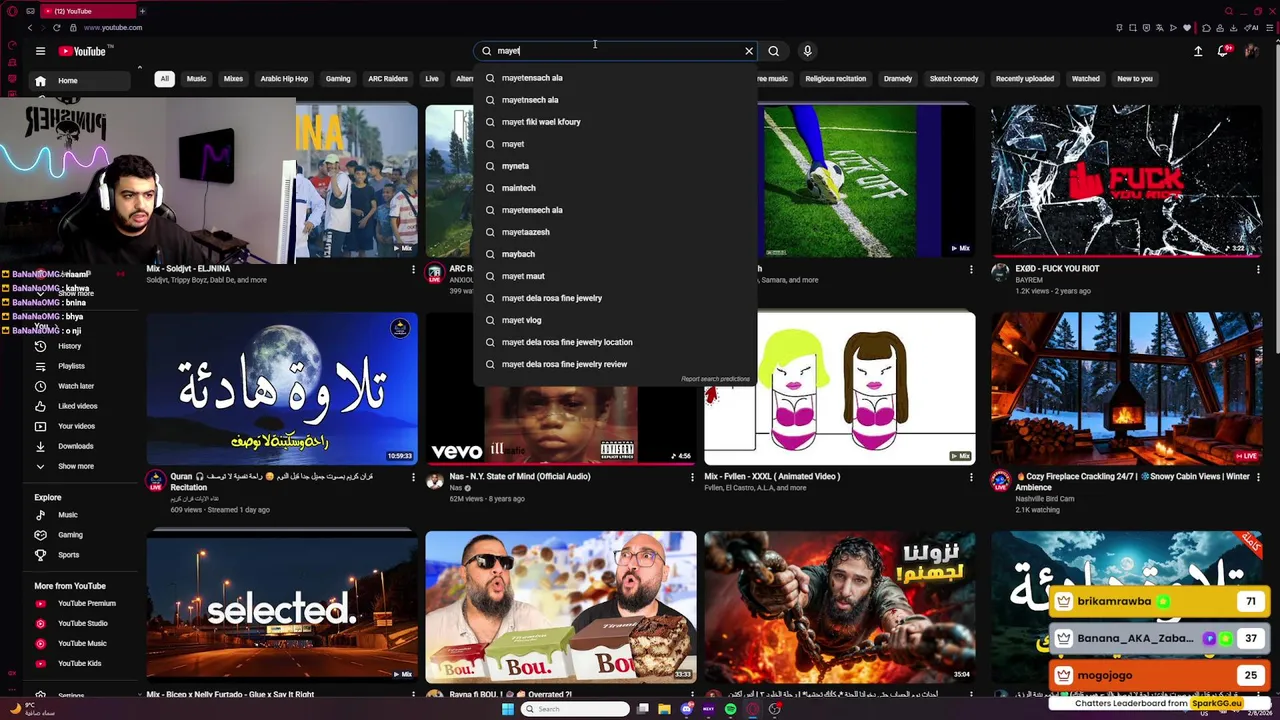1280x720 pixels.
Task: Open Playlists in the sidebar
Action: (x=70, y=366)
